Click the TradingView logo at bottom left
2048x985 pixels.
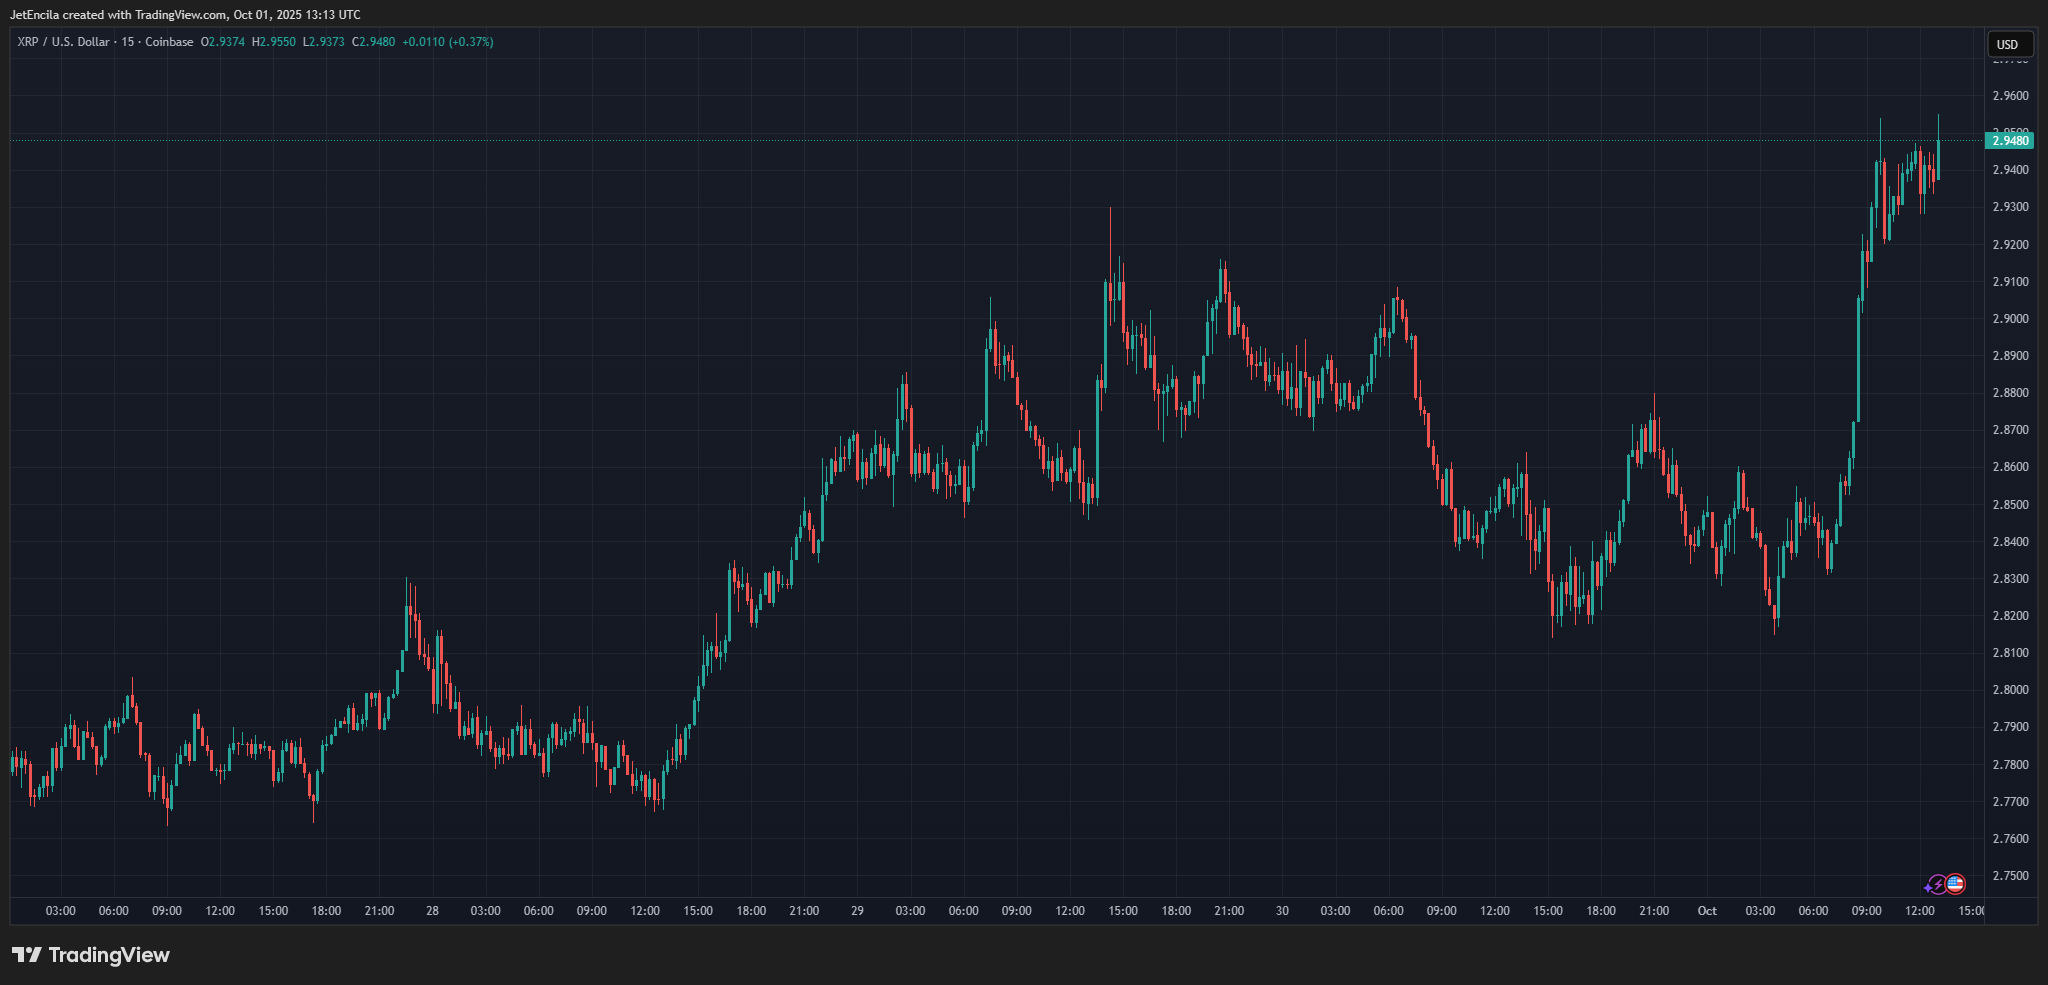(91, 955)
